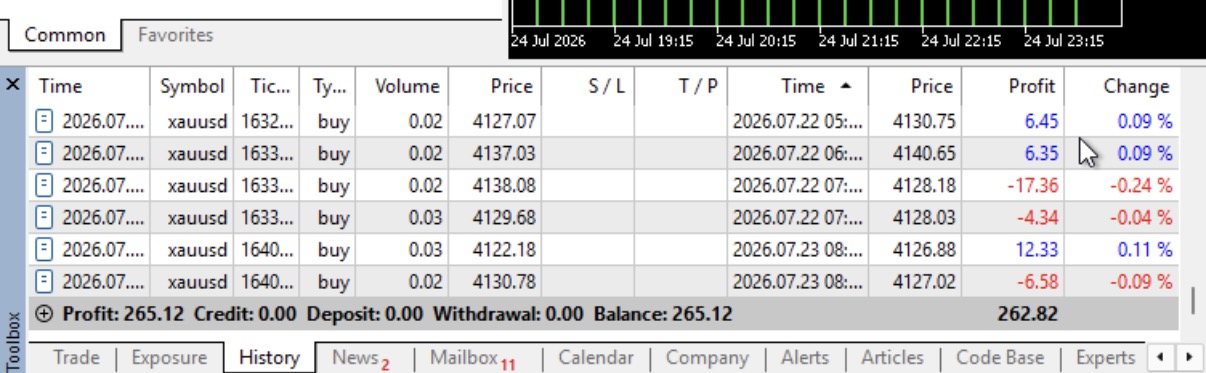Select the row icon for profit 6.35
Image resolution: width=1206 pixels, height=373 pixels.
click(x=43, y=154)
